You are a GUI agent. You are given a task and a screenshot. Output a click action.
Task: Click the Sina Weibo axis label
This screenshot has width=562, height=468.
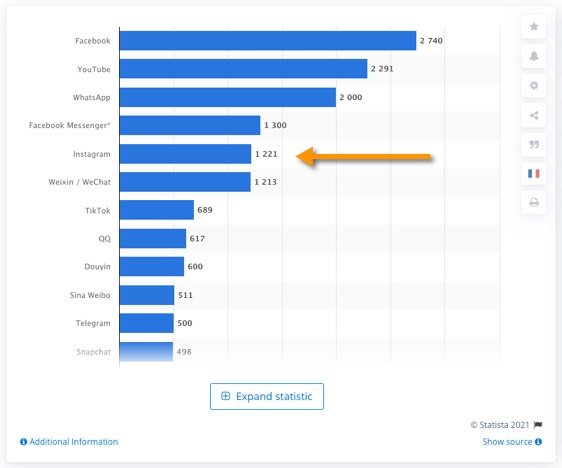(x=90, y=295)
